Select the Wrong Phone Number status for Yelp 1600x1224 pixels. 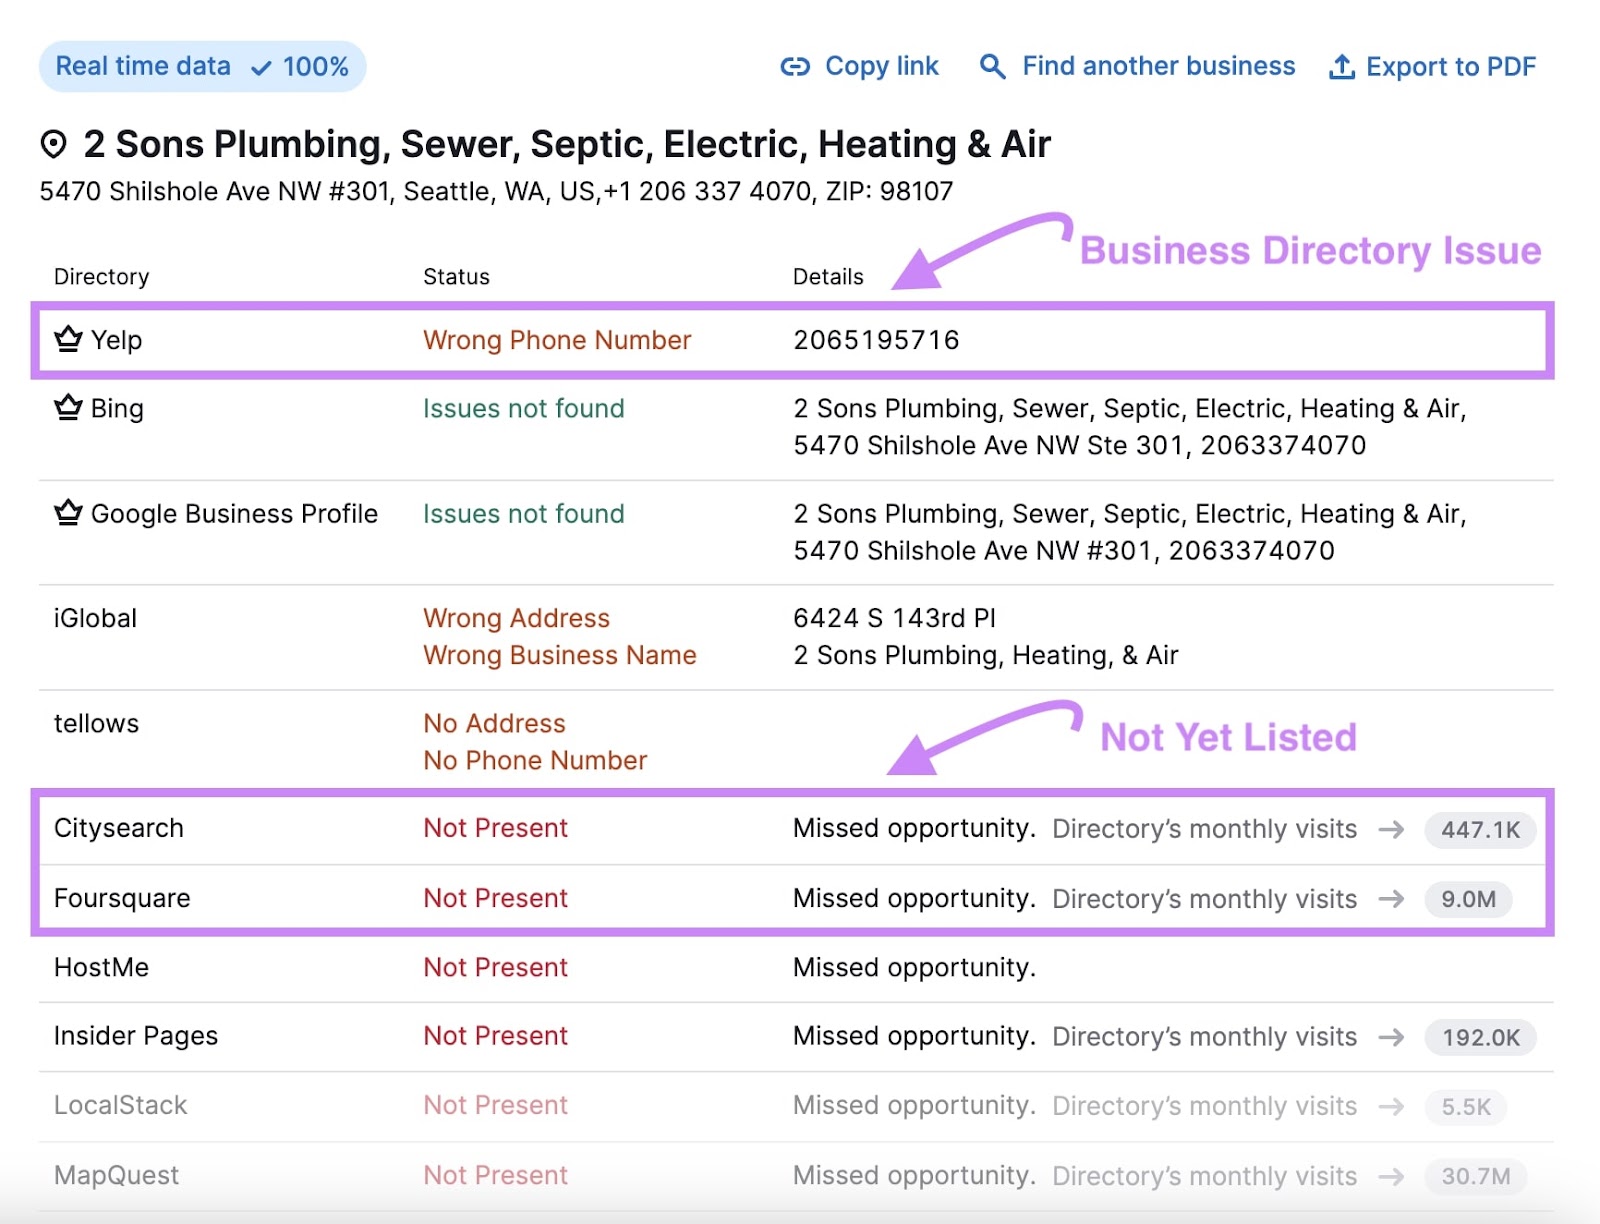[x=557, y=340]
